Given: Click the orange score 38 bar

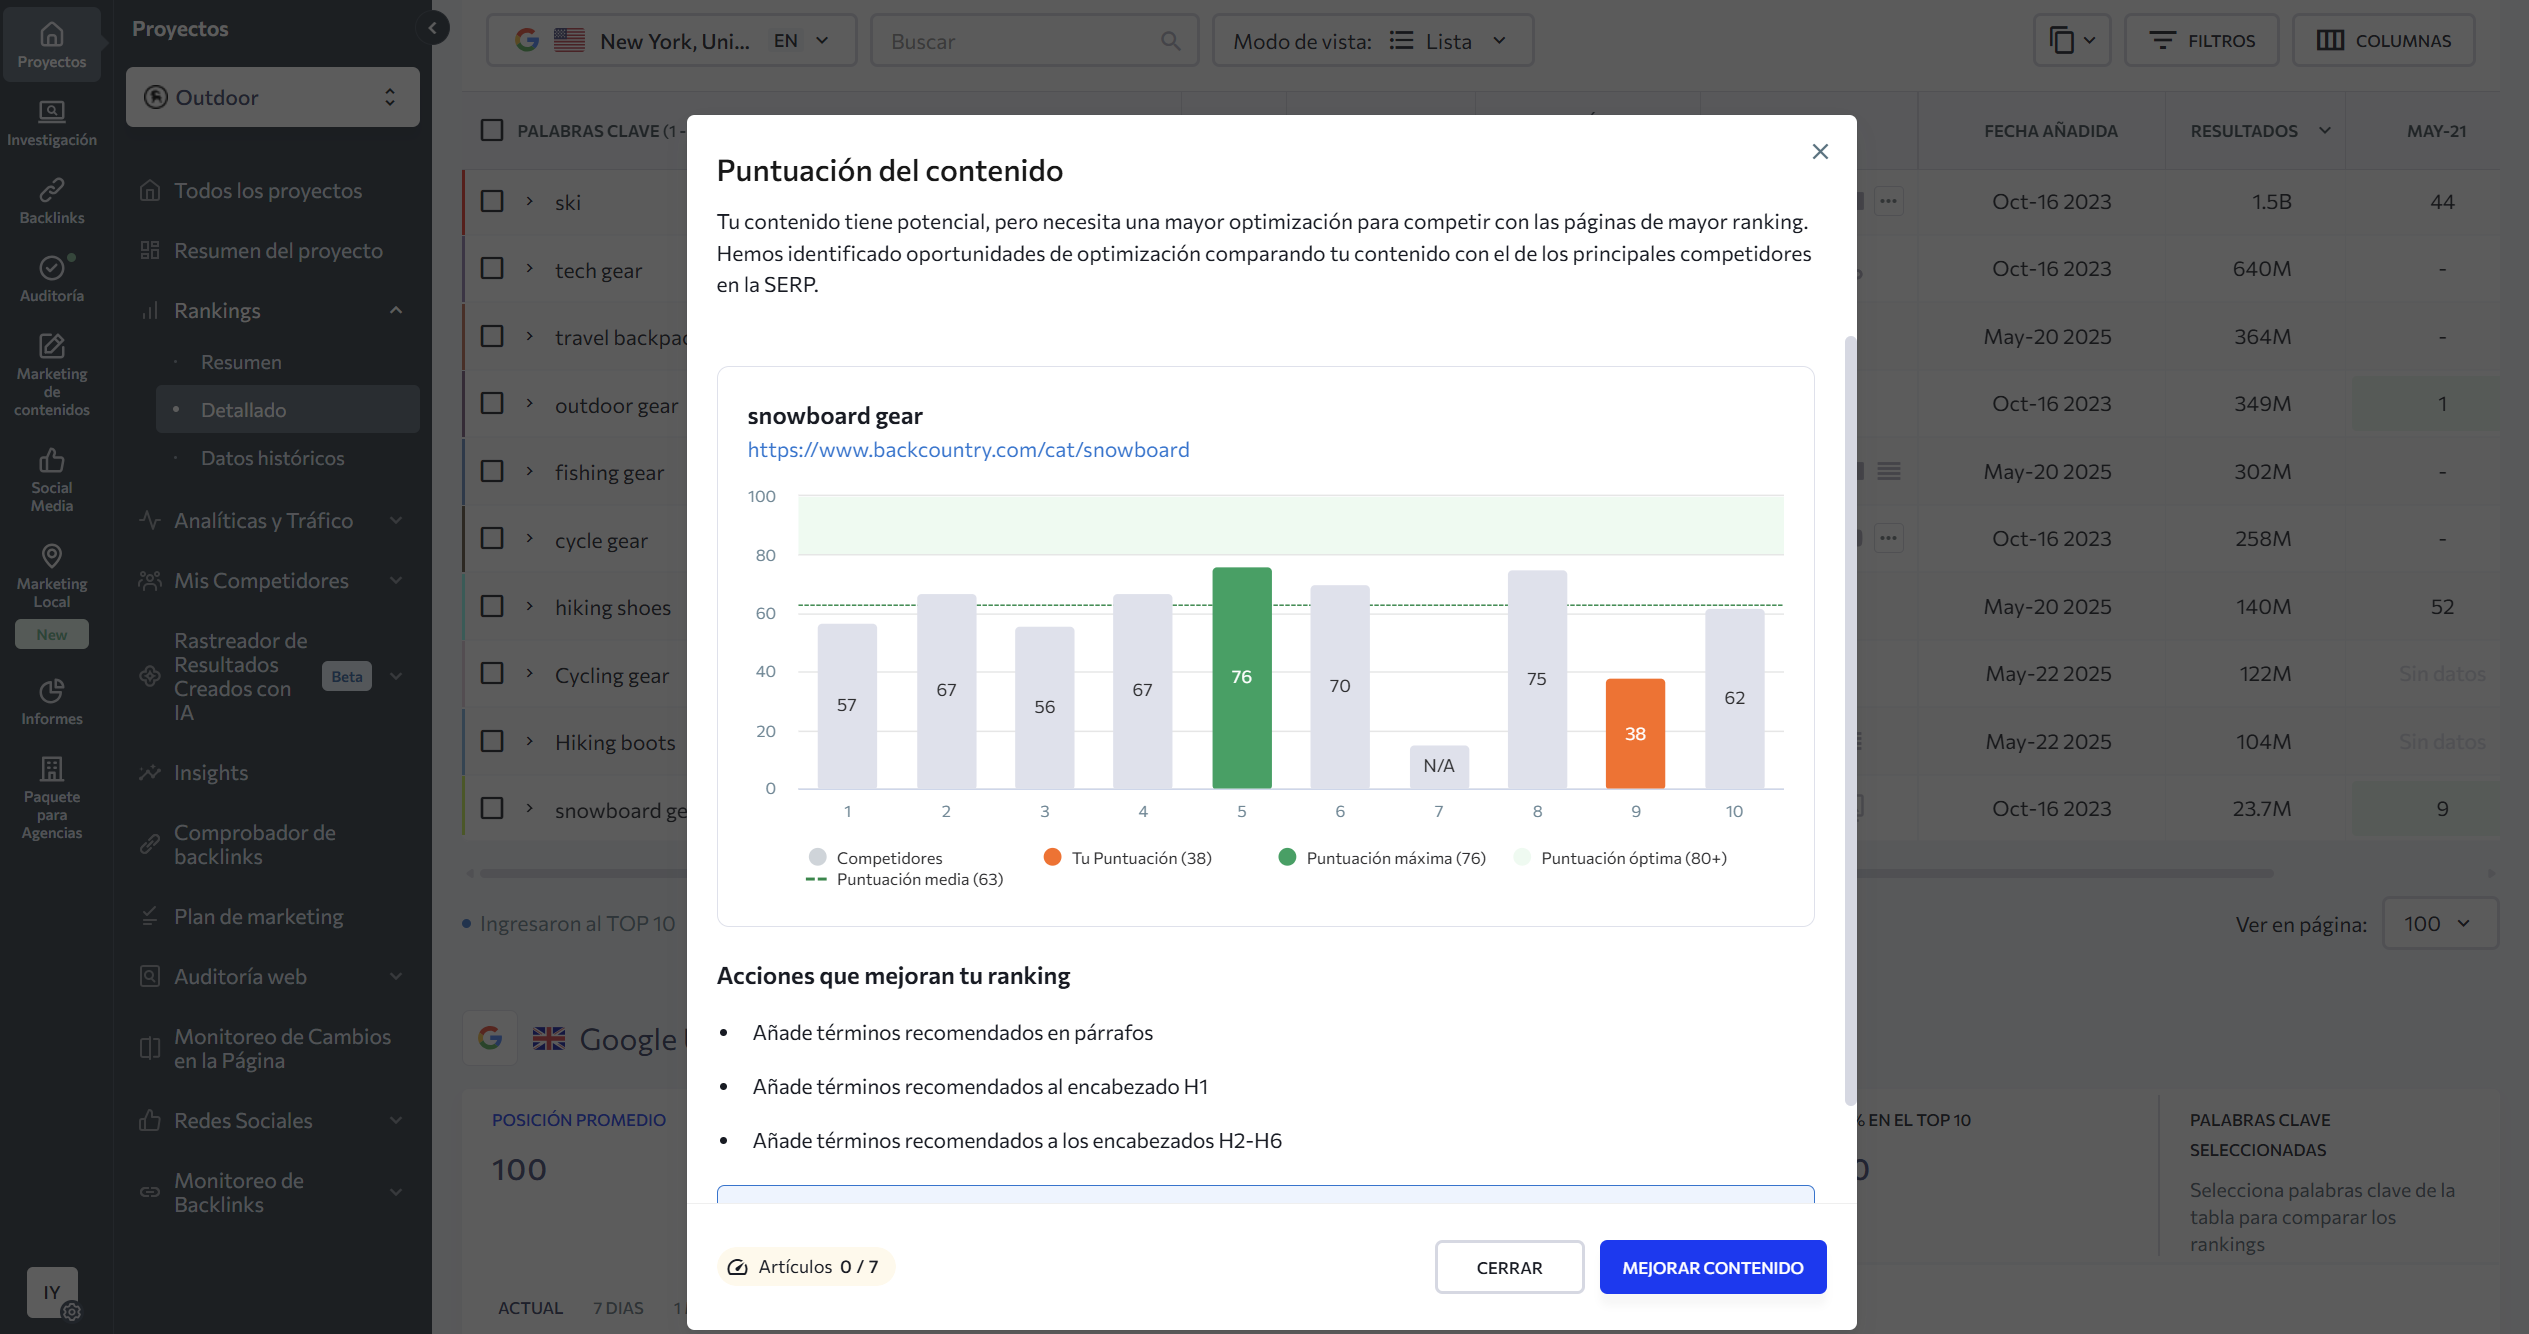Looking at the screenshot, I should click(x=1635, y=733).
